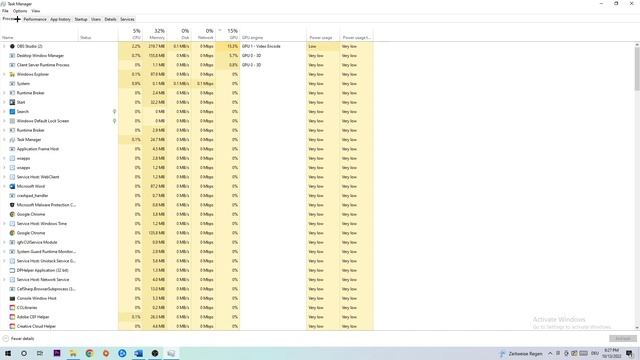
Task: Click the Task Manager process icon in list
Action: (x=12, y=140)
